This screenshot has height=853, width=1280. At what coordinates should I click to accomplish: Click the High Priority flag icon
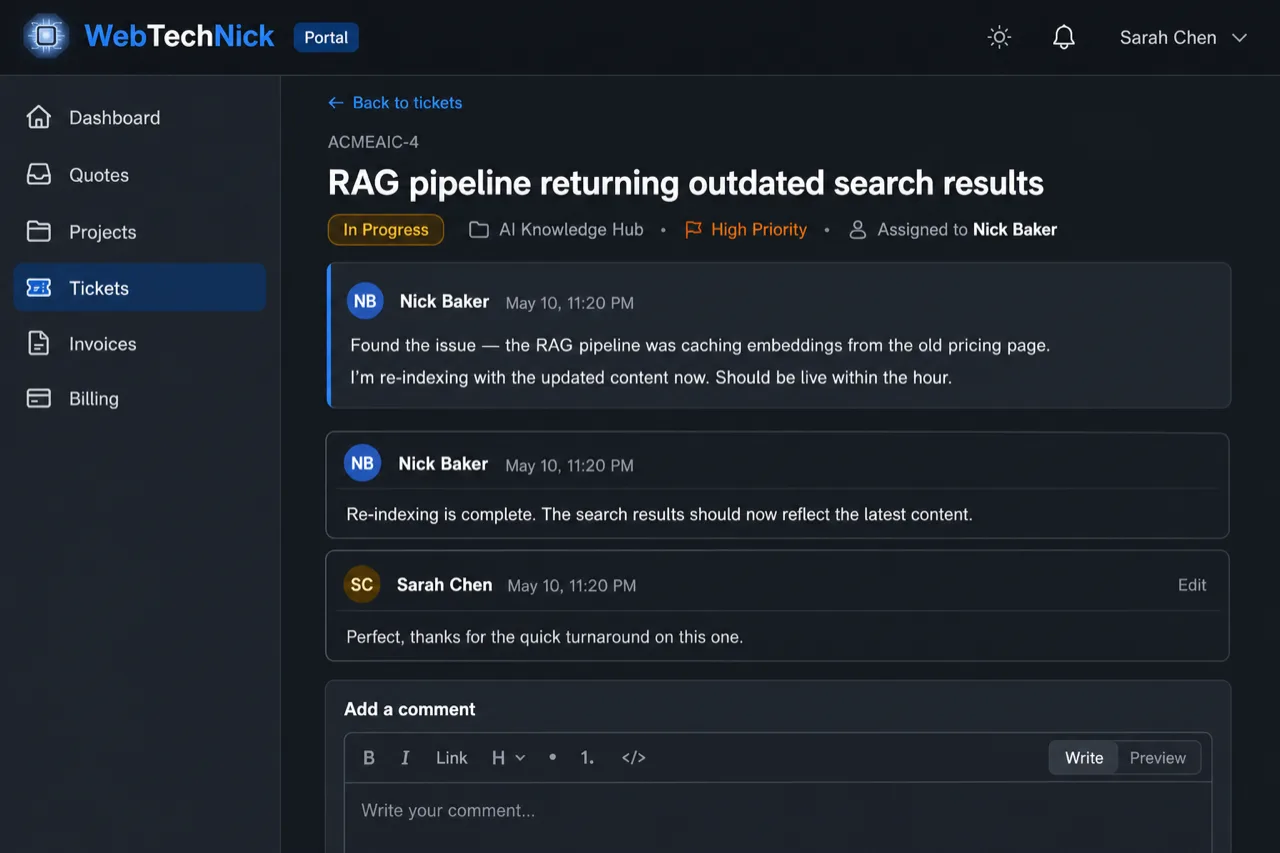[693, 230]
